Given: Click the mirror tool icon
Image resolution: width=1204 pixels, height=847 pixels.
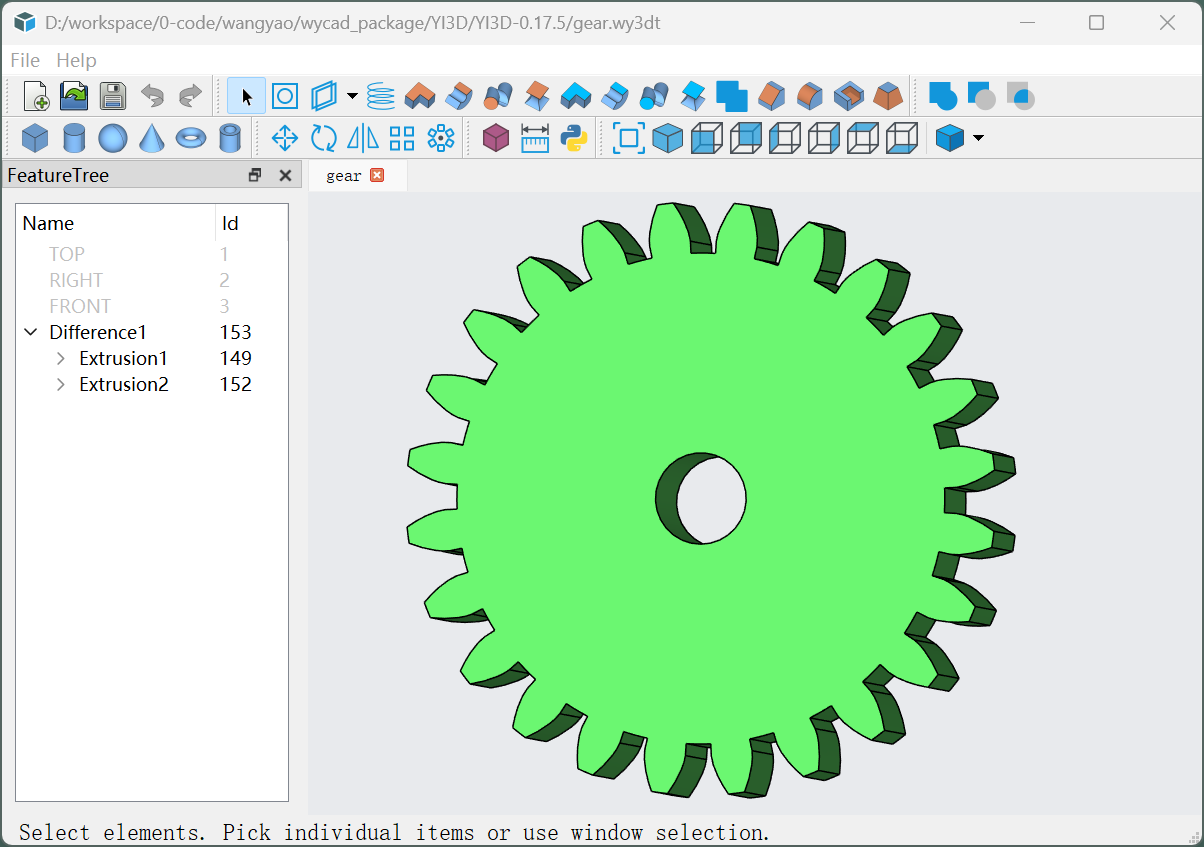Looking at the screenshot, I should click(363, 138).
